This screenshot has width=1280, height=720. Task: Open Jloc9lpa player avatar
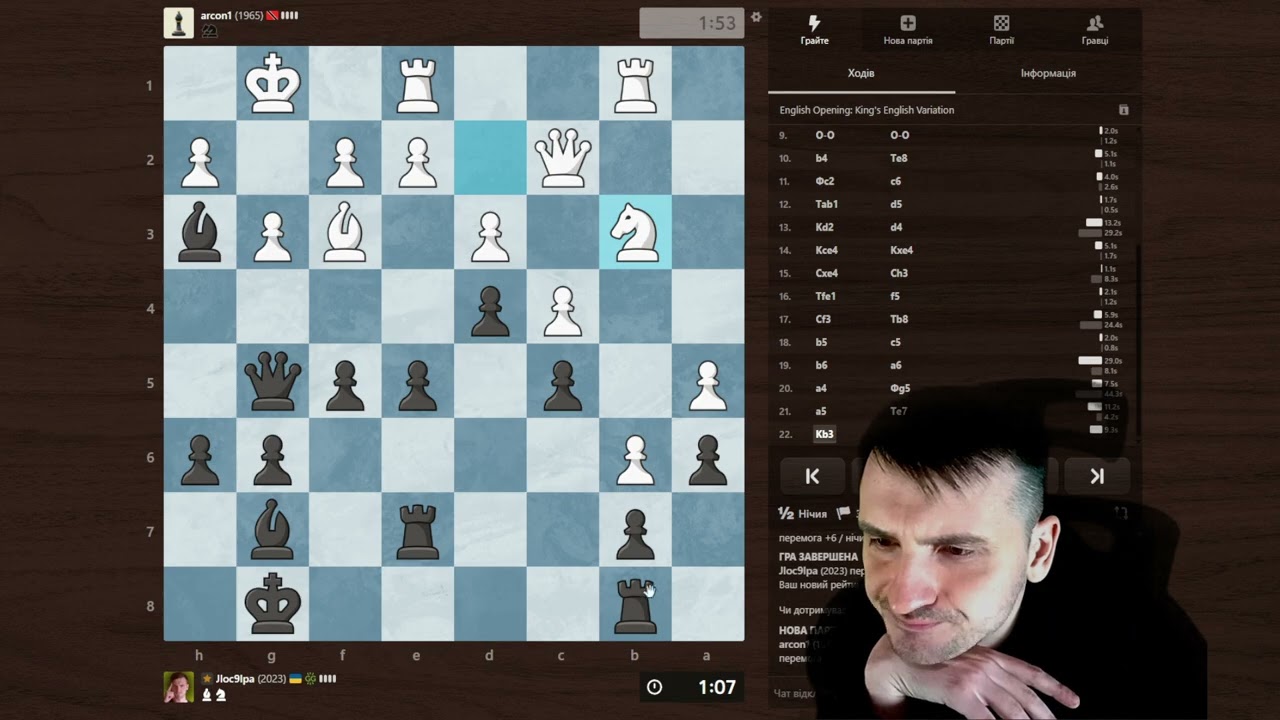178,687
